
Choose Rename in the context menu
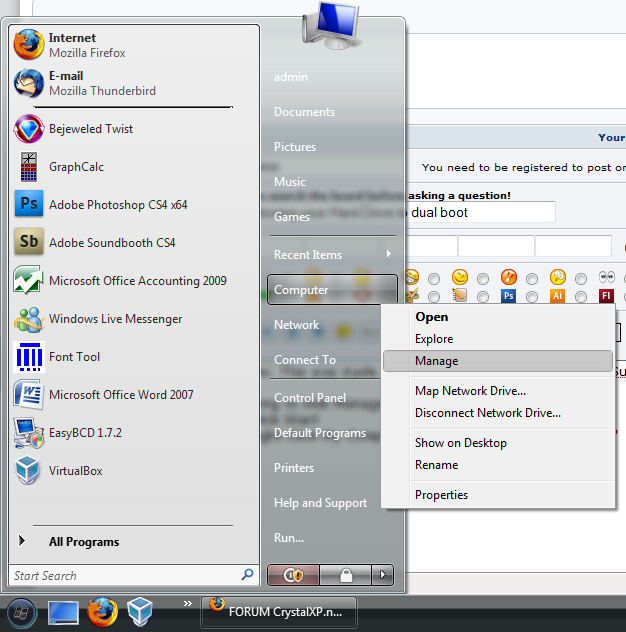498,465
